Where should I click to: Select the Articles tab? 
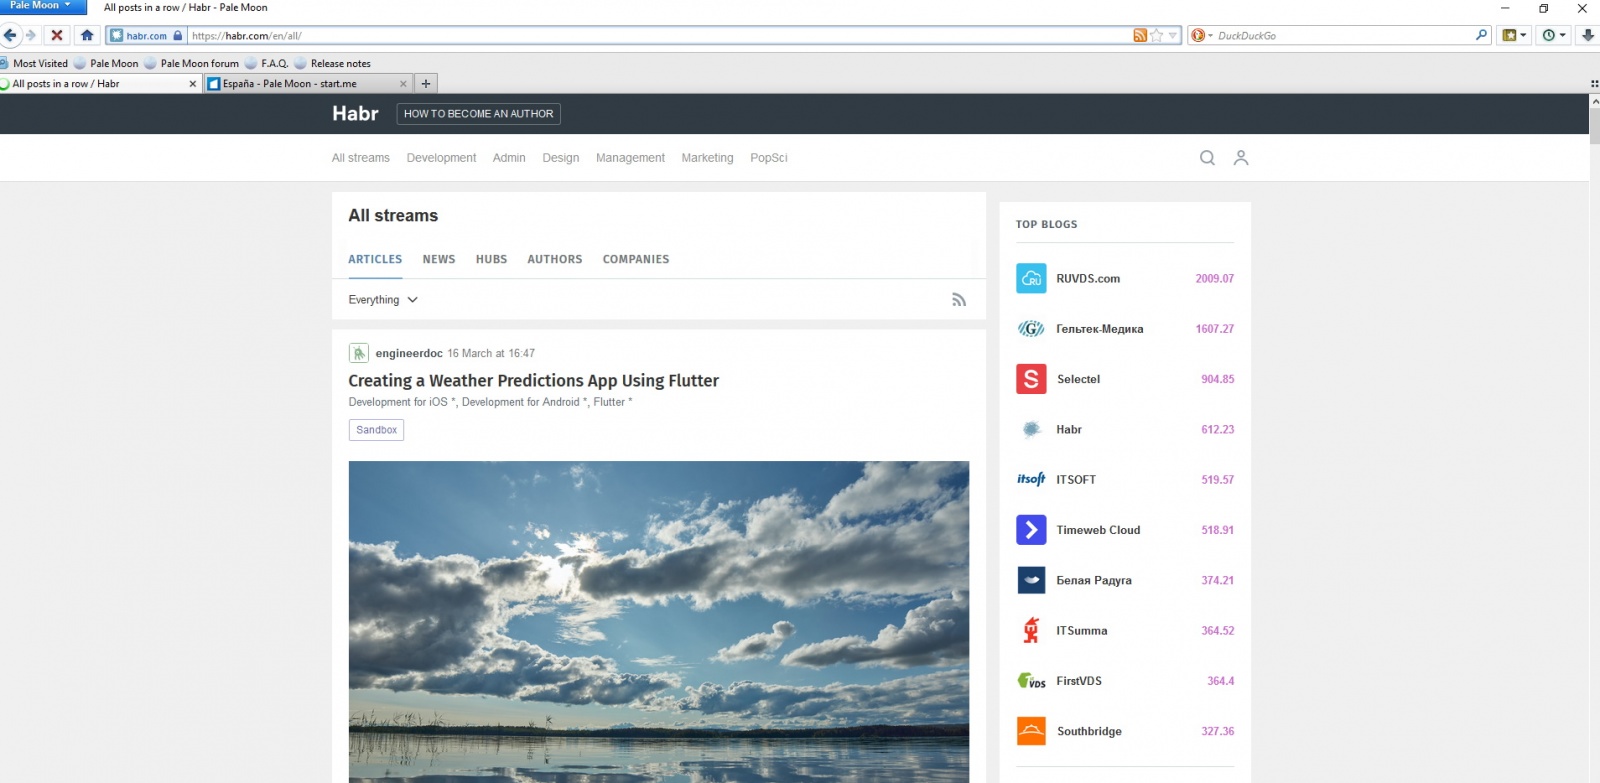coord(375,259)
